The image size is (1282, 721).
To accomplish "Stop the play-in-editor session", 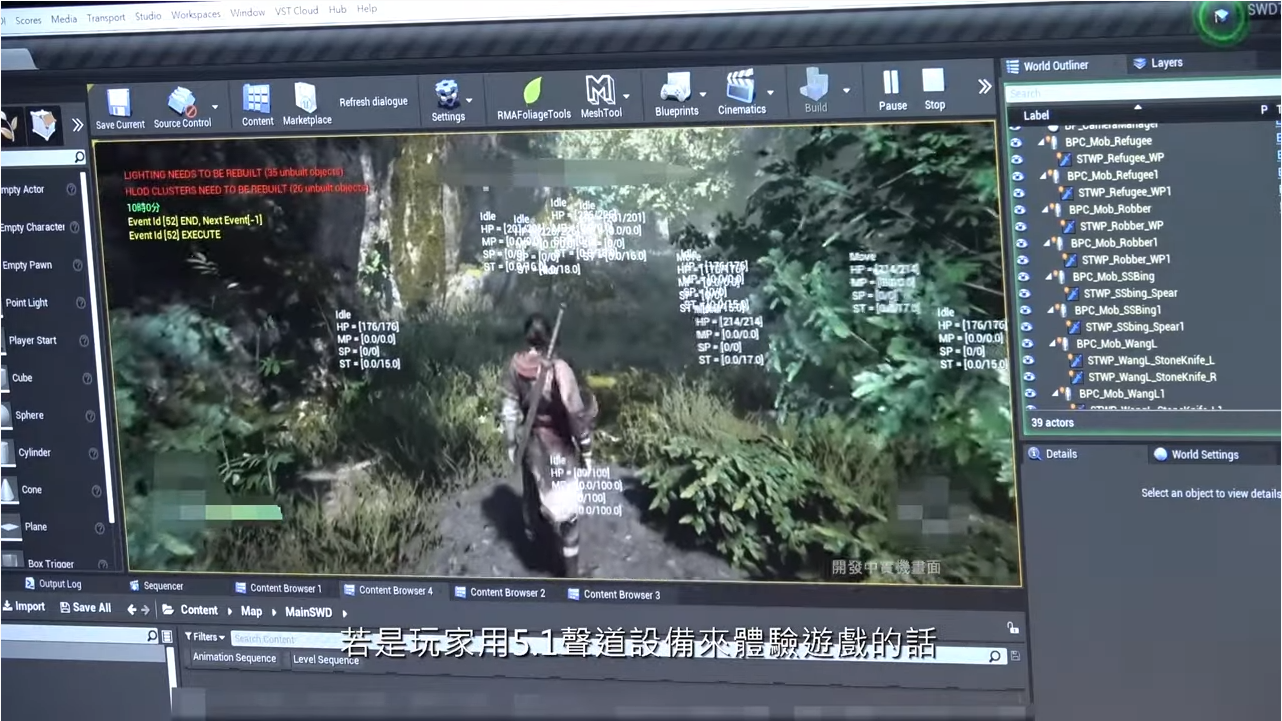I will [933, 81].
